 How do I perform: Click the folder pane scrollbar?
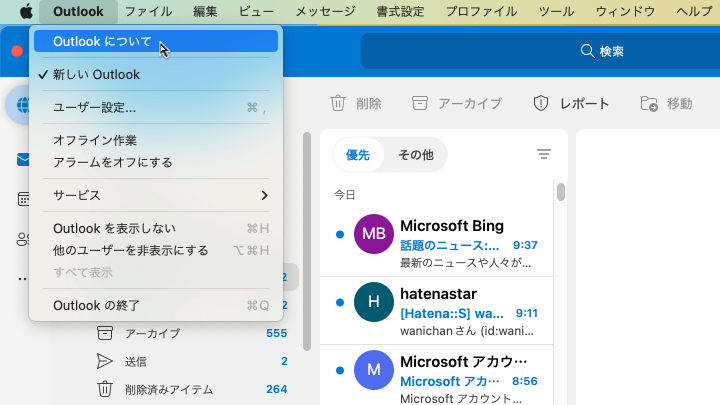click(x=307, y=242)
